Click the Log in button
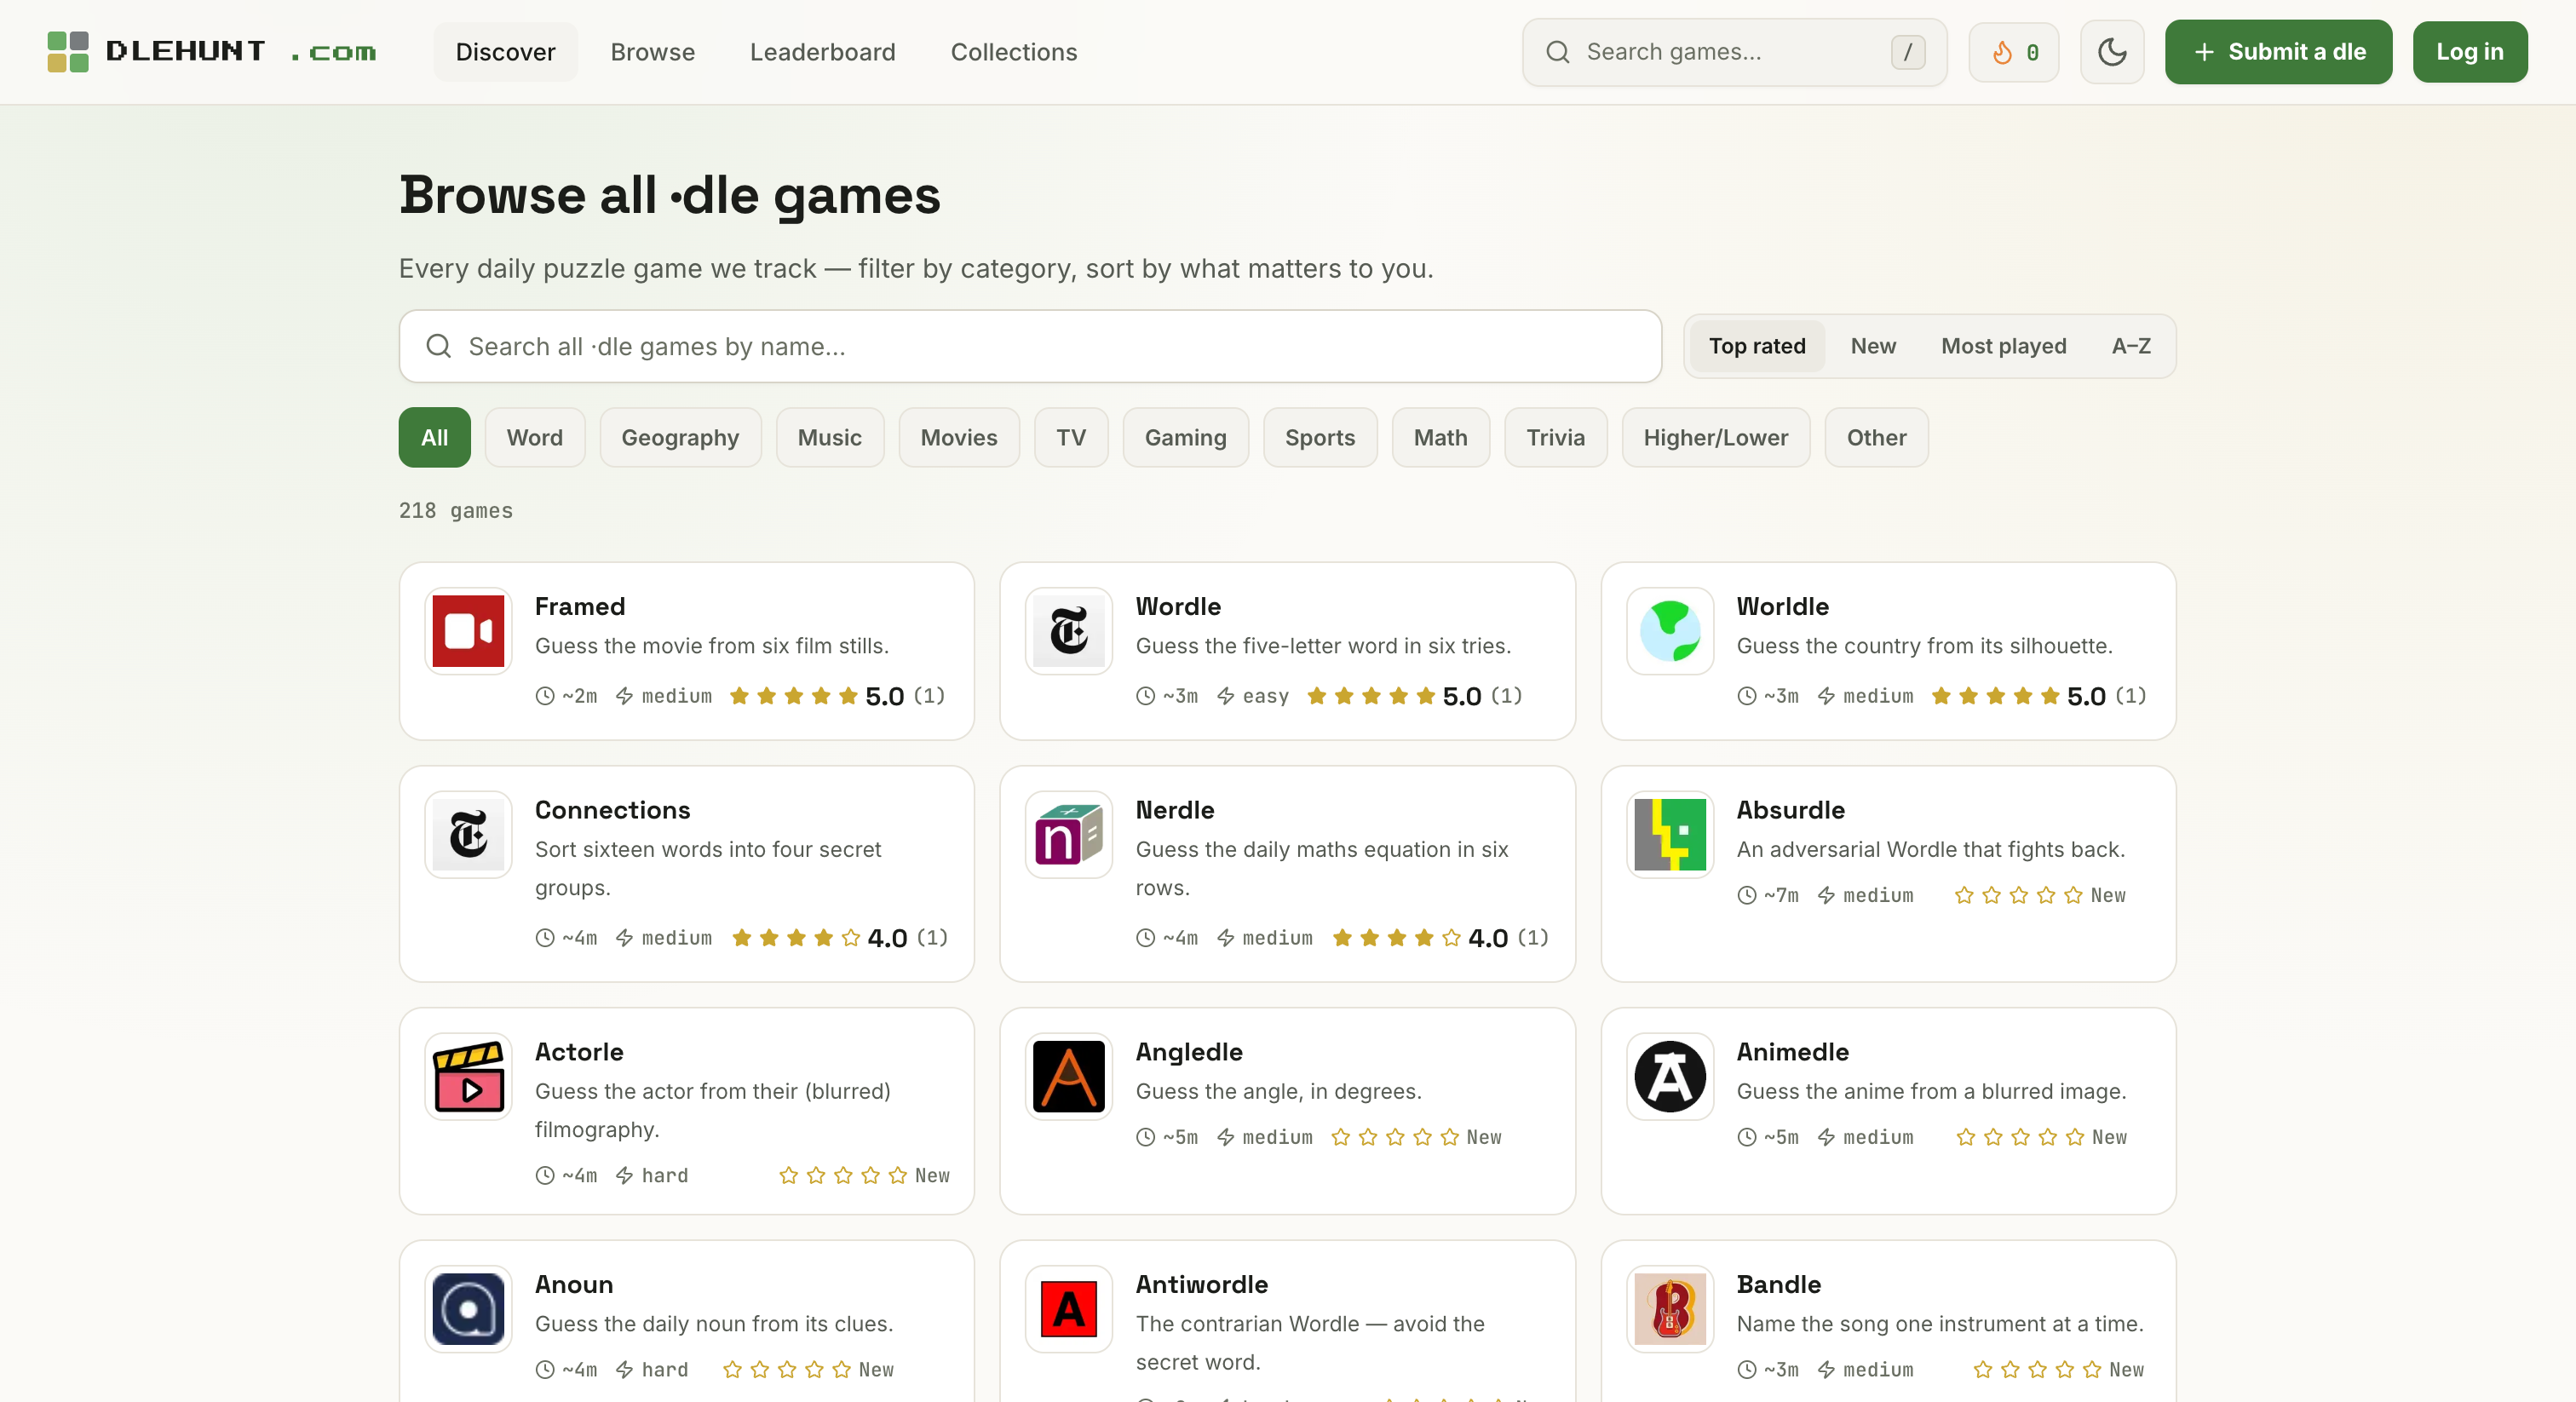This screenshot has width=2576, height=1402. [2469, 52]
